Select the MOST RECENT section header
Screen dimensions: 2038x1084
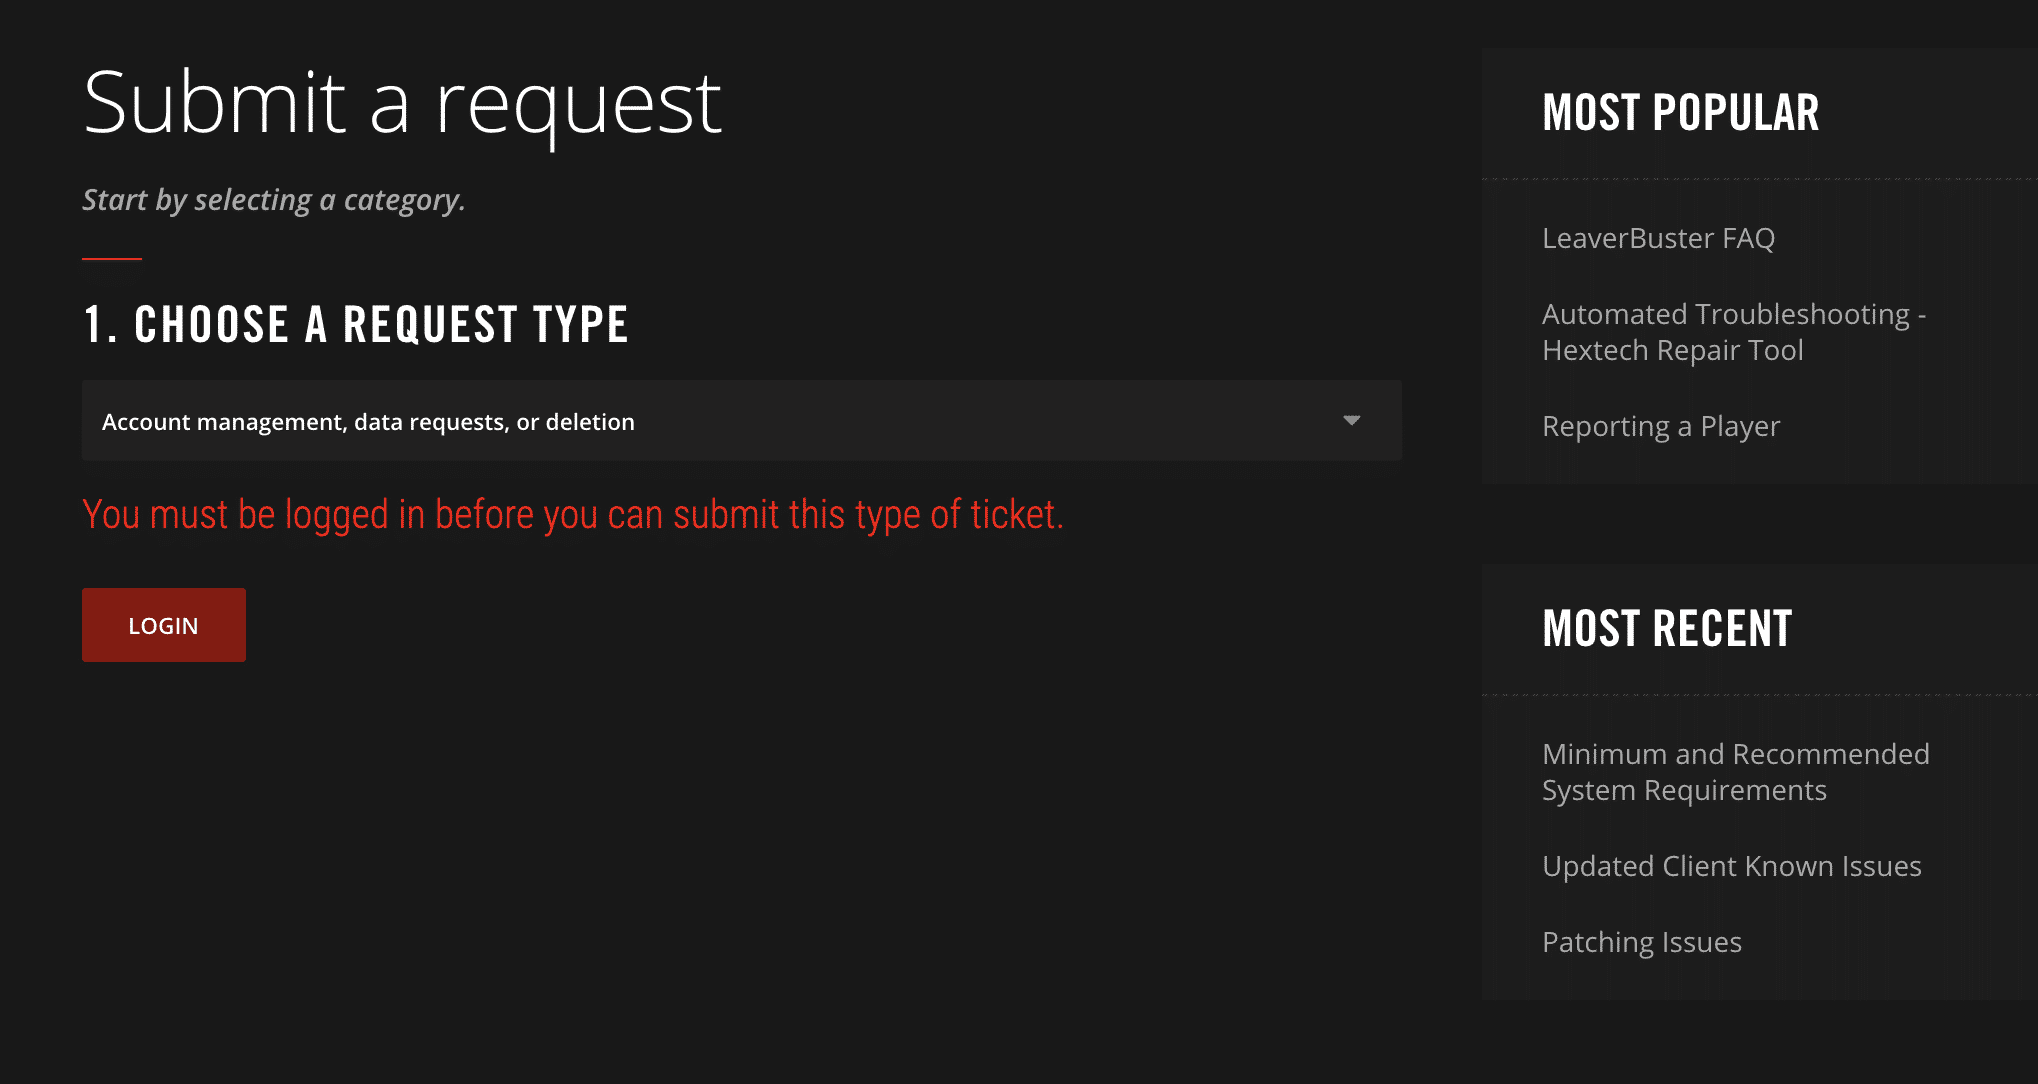1667,627
